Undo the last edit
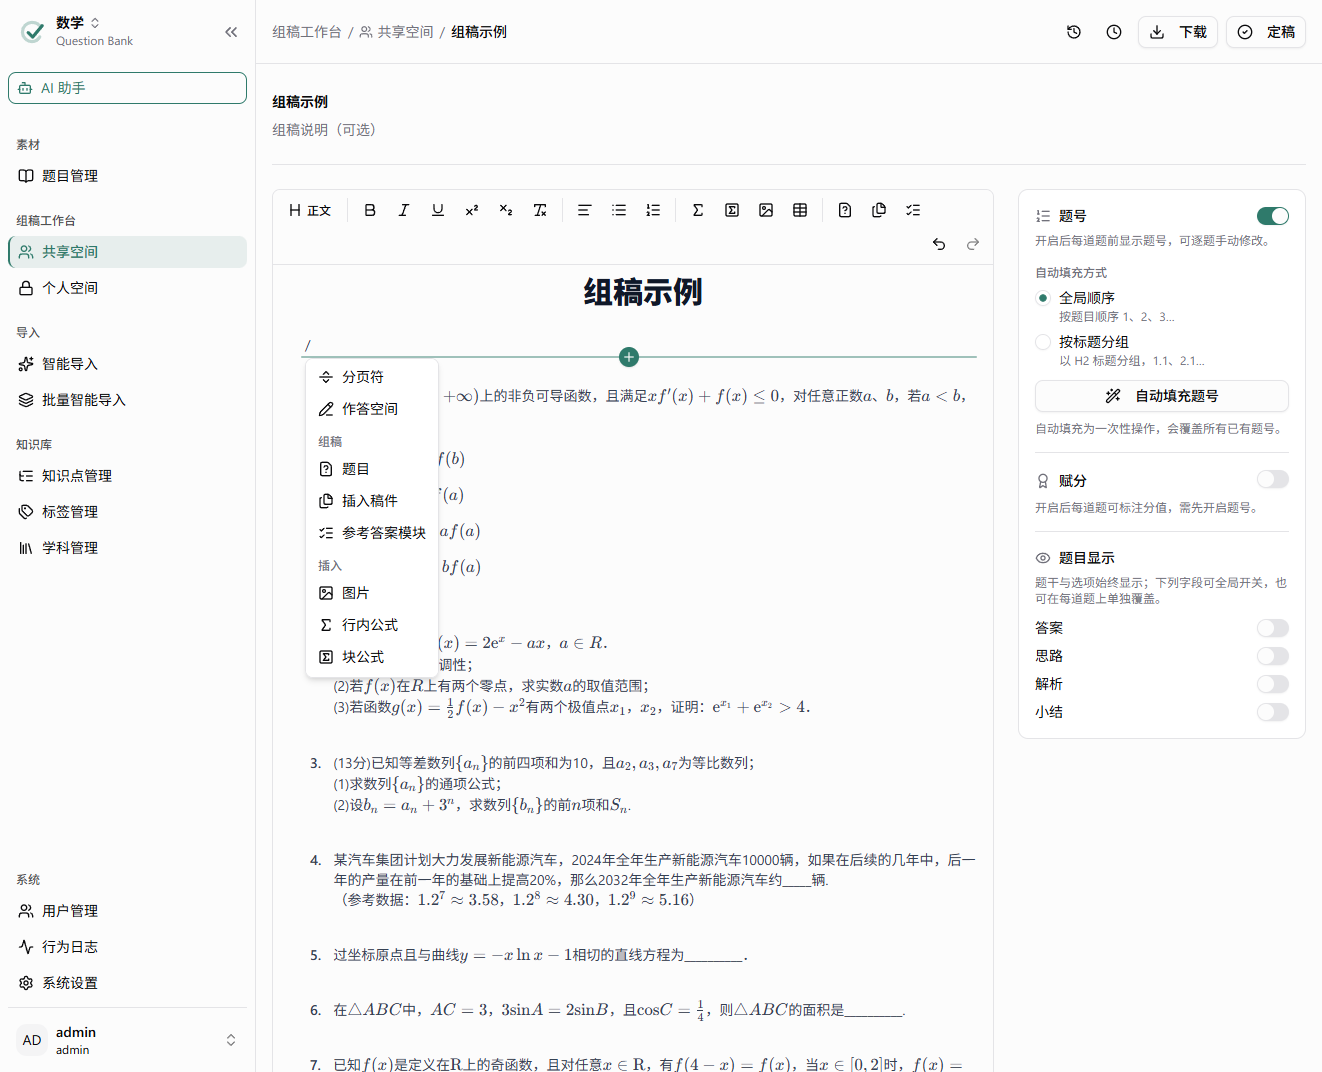This screenshot has width=1322, height=1072. [x=939, y=244]
